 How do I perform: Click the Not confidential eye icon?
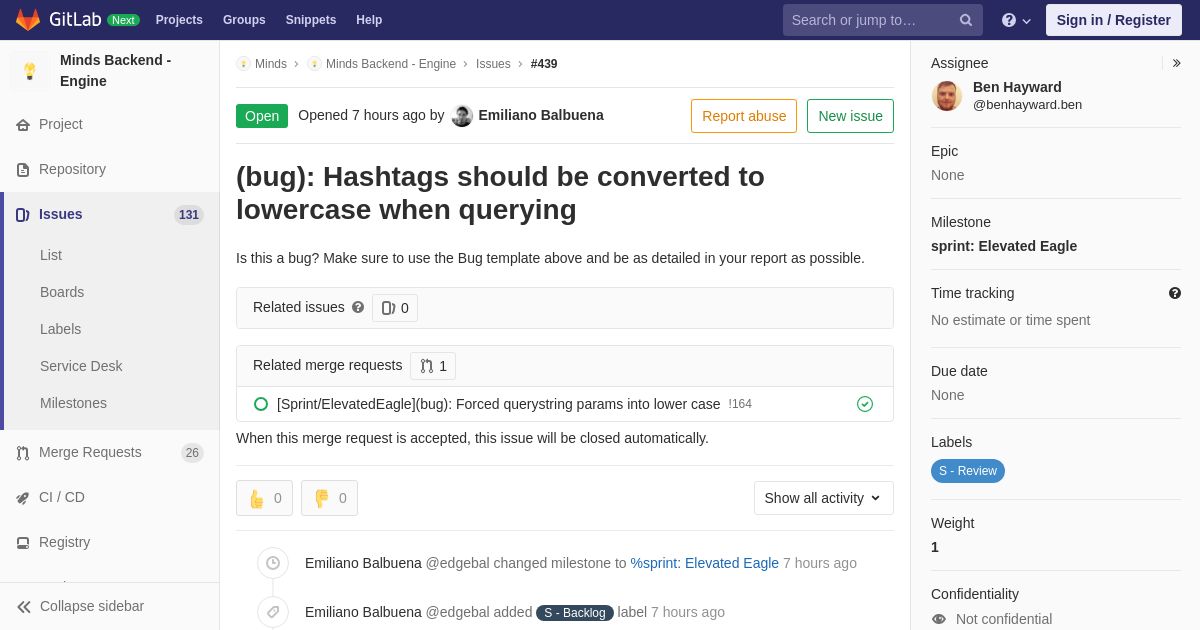coord(939,619)
